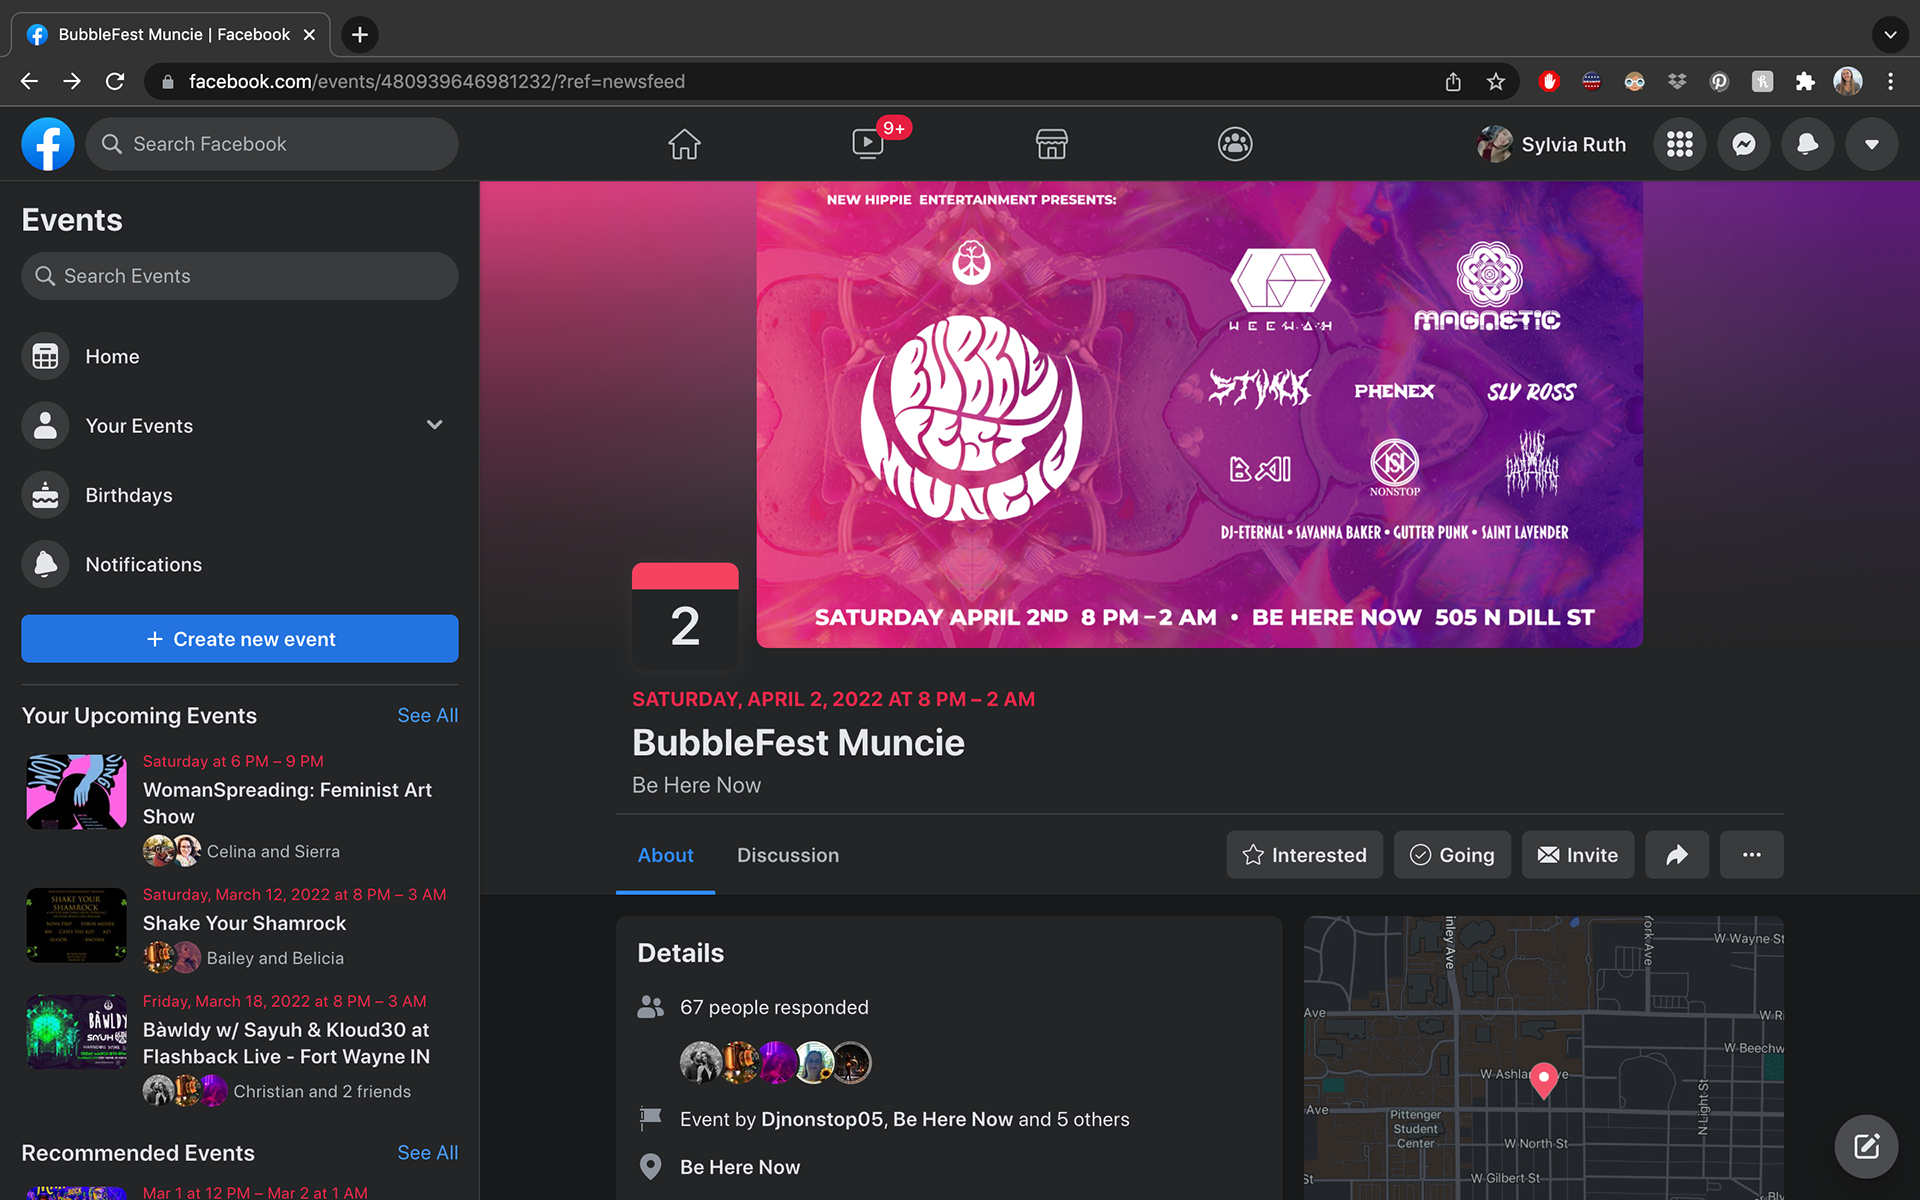Open the notifications bell in the top bar
This screenshot has width=1920, height=1200.
click(x=1808, y=144)
